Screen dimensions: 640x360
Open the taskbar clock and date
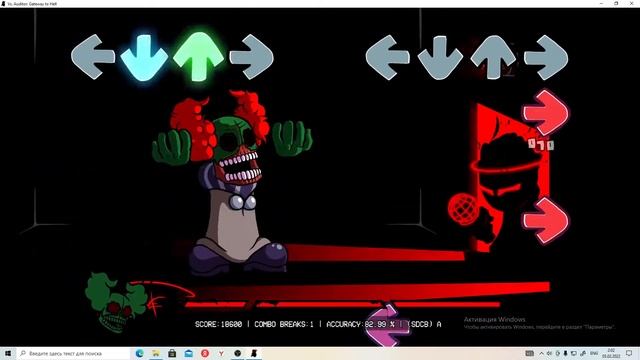tap(611, 353)
